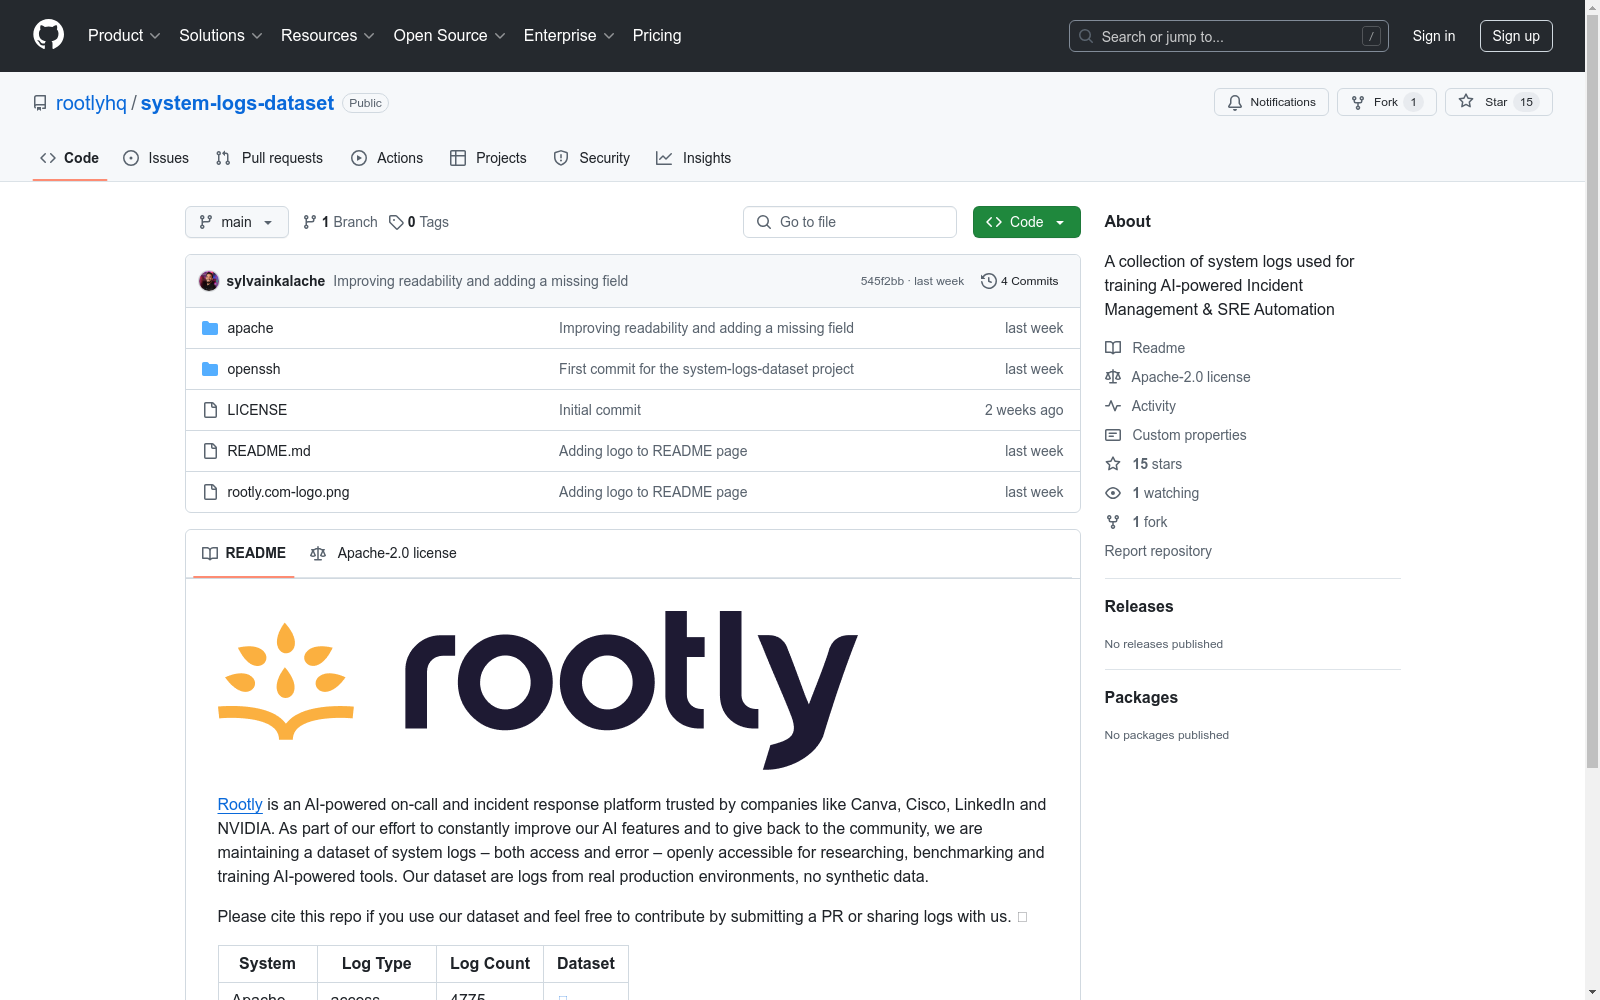Select the README tab in file viewer

[x=244, y=553]
